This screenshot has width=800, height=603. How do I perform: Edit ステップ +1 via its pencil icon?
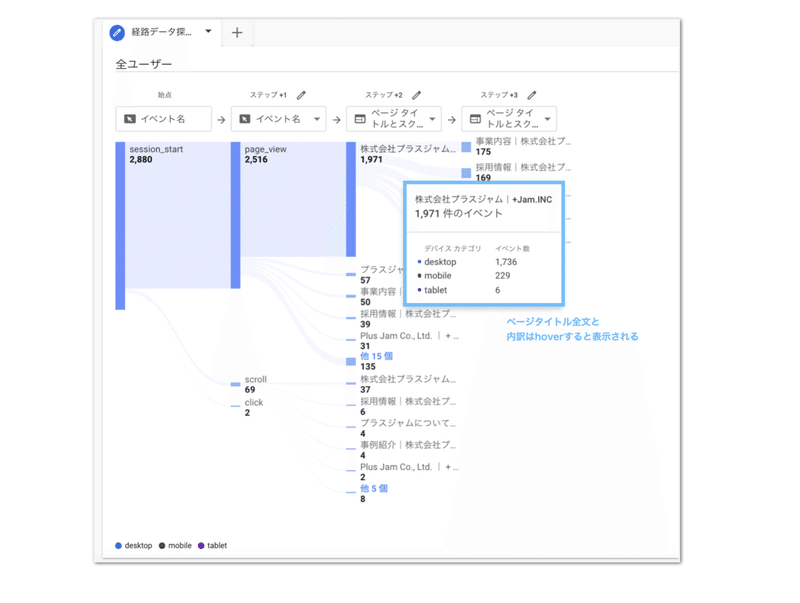coord(303,95)
